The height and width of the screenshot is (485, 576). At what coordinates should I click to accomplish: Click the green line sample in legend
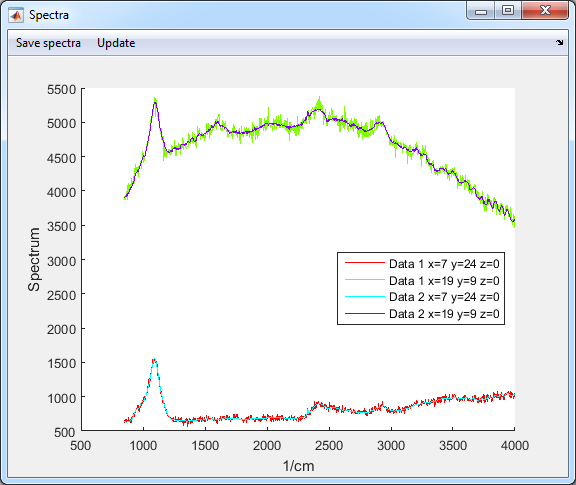point(364,280)
